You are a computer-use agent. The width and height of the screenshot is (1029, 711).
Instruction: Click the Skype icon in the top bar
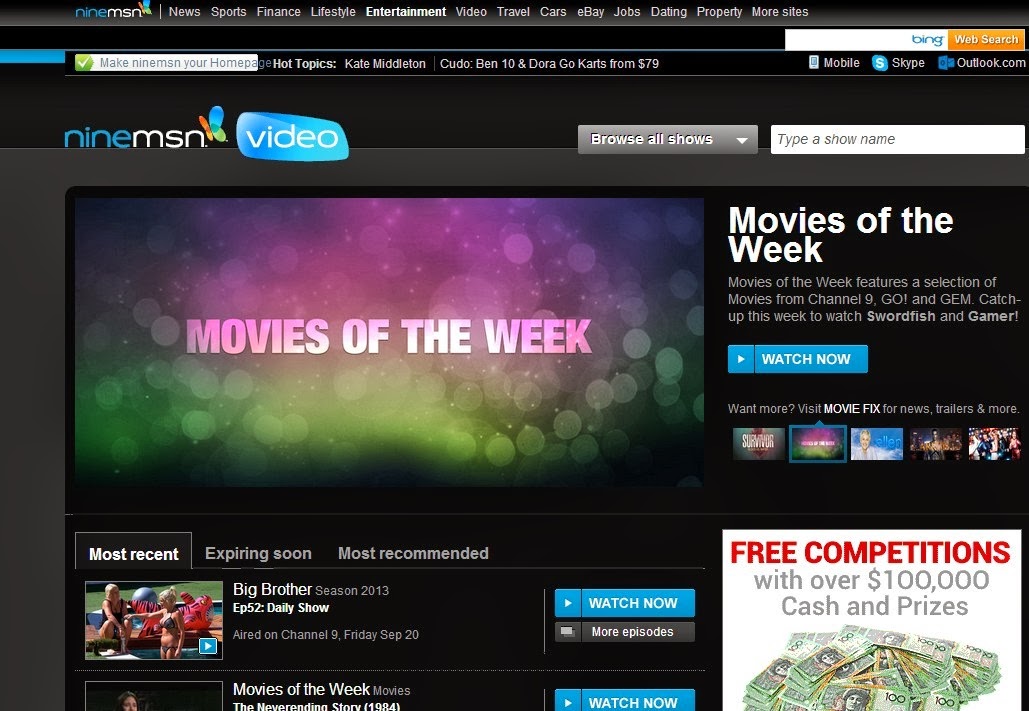[x=879, y=63]
